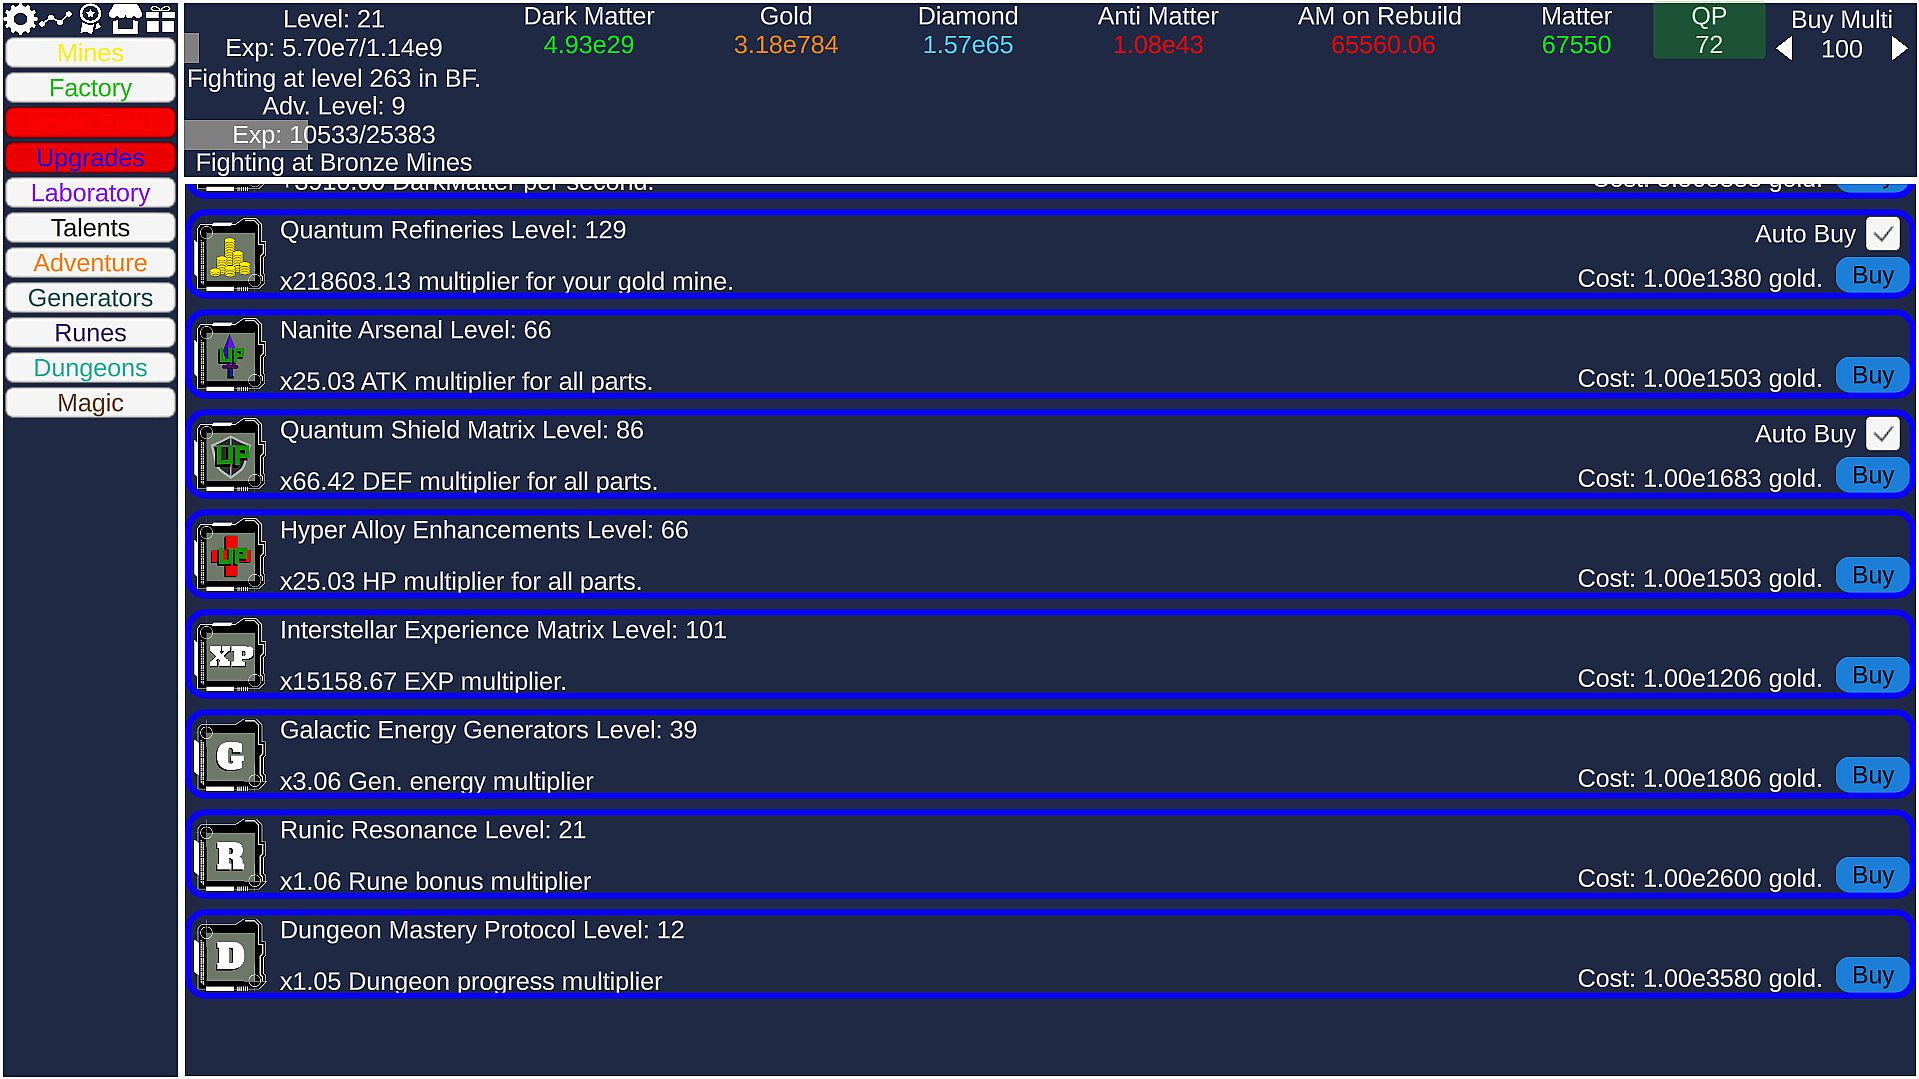Buy Runic Resonance upgrade
This screenshot has width=1919, height=1079.
coord(1872,876)
